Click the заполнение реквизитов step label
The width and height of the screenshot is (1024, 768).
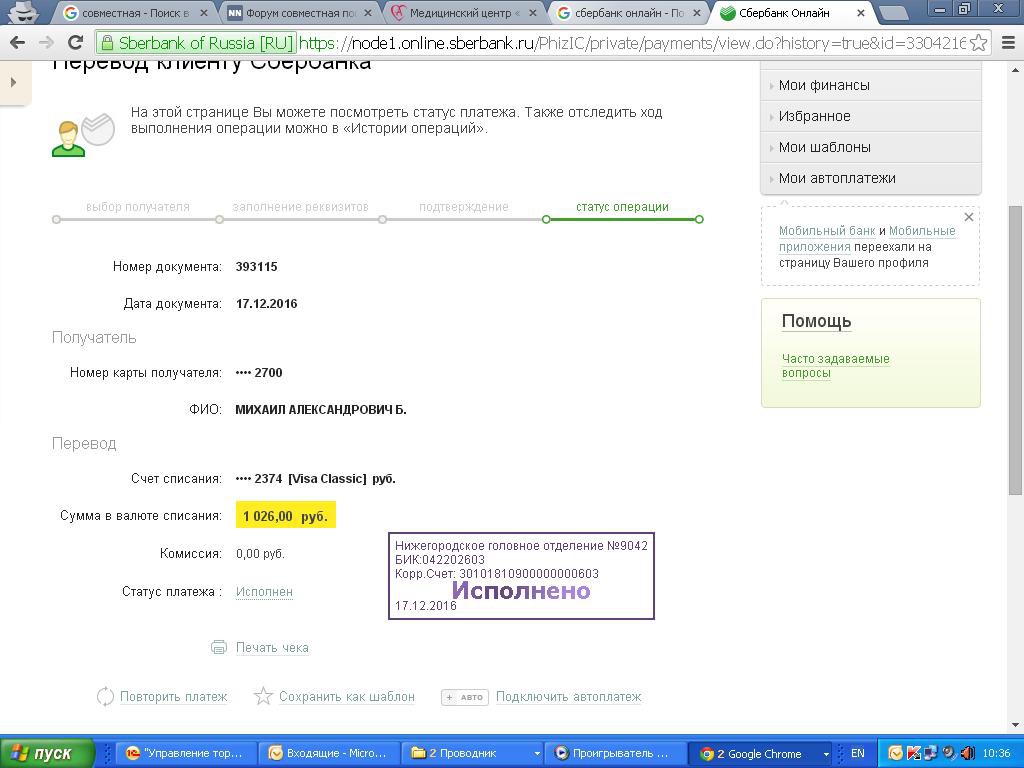[300, 207]
